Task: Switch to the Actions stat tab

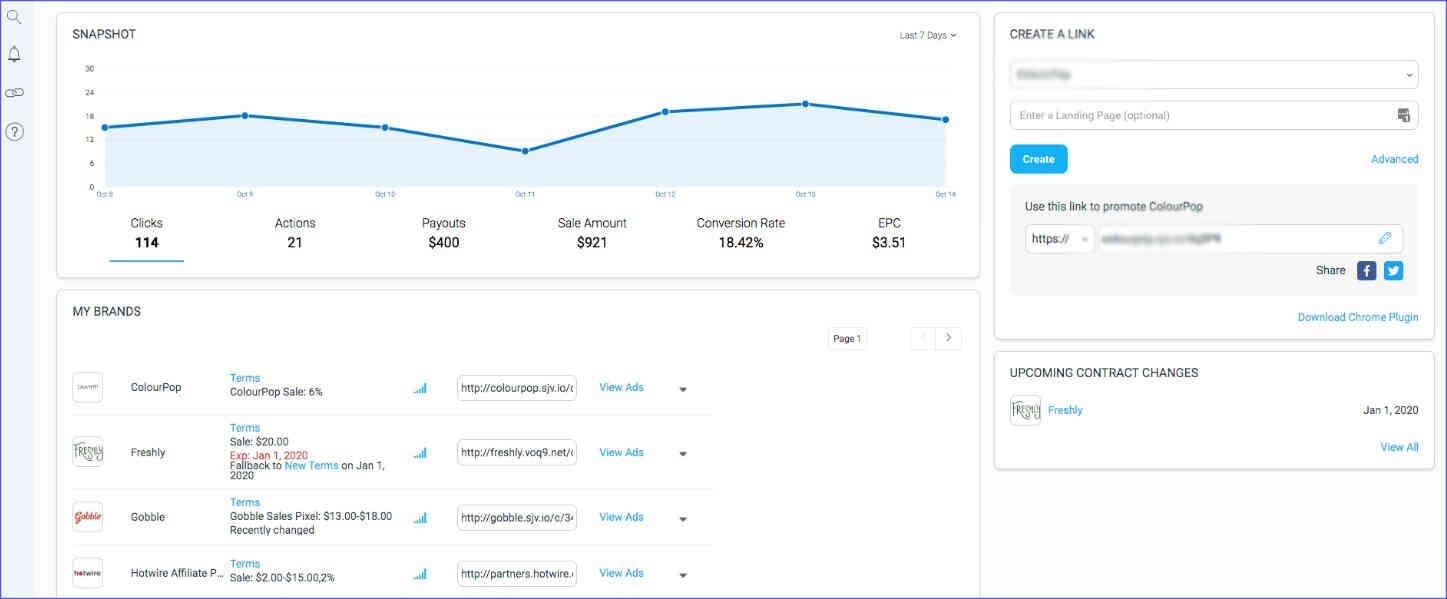Action: pyautogui.click(x=295, y=232)
